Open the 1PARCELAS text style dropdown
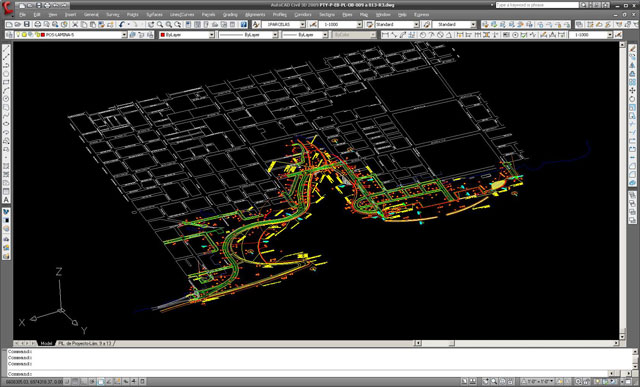640x387 pixels. click(x=302, y=25)
